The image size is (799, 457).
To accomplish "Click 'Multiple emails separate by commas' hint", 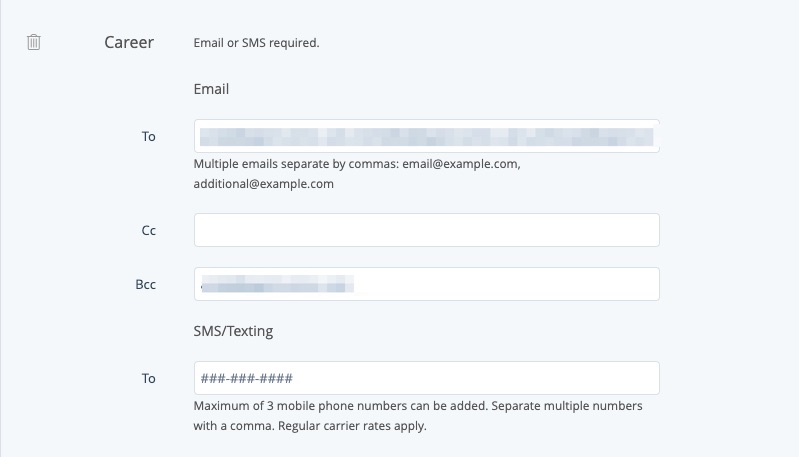I will point(296,164).
